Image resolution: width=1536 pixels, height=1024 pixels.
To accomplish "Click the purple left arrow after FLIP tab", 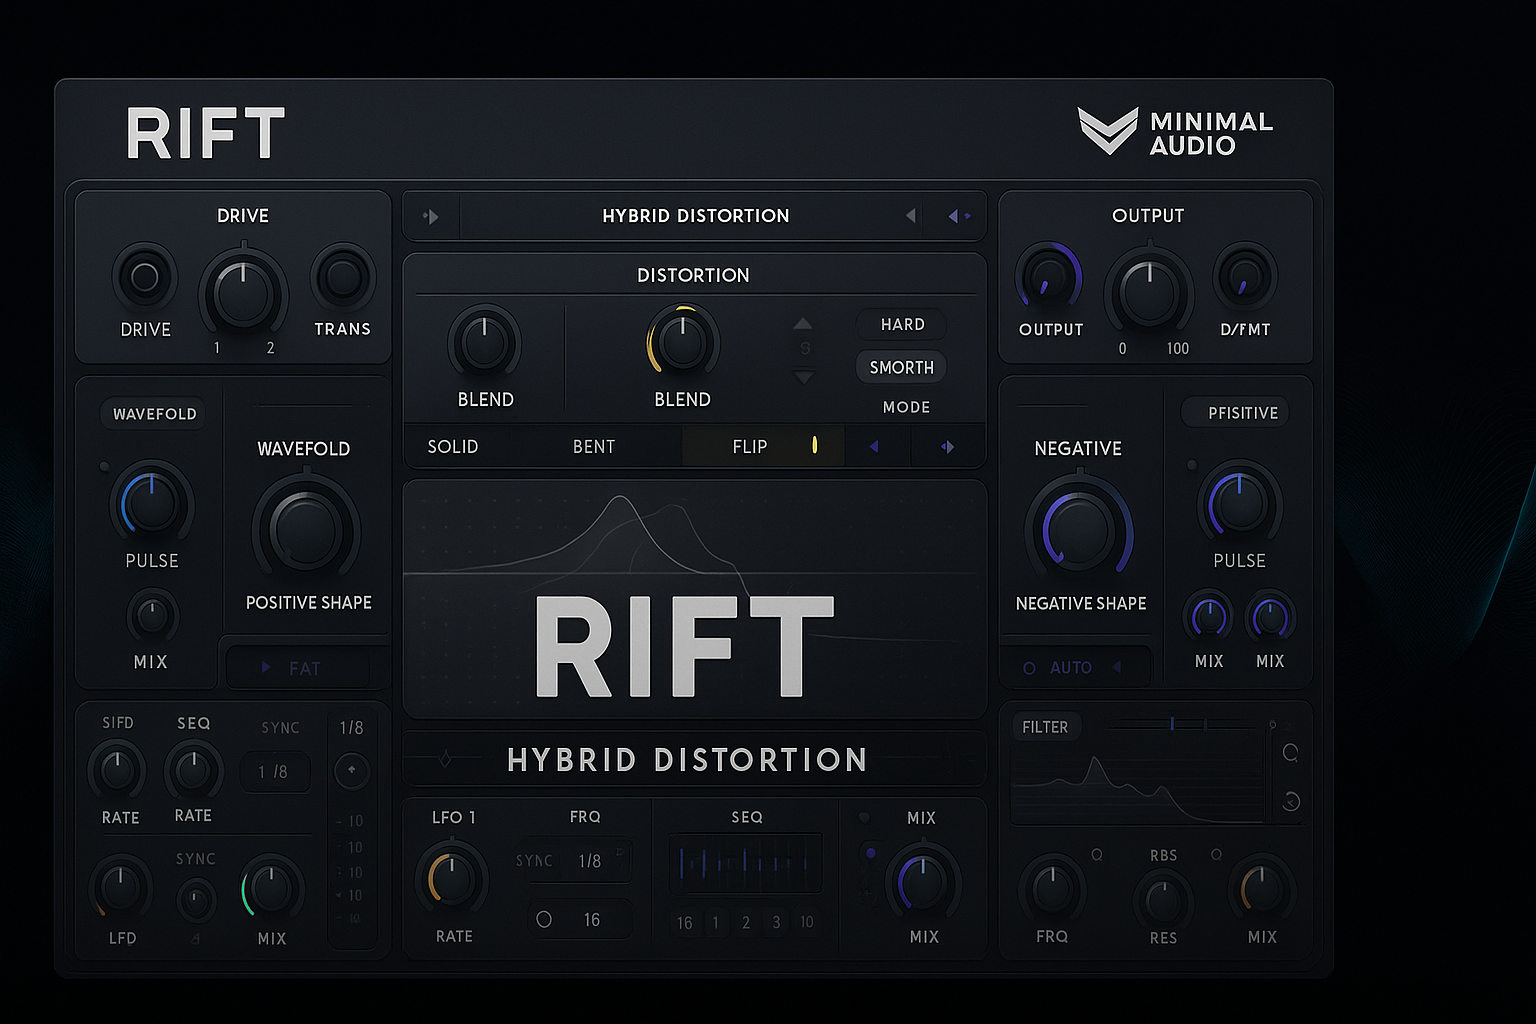I will [x=874, y=447].
